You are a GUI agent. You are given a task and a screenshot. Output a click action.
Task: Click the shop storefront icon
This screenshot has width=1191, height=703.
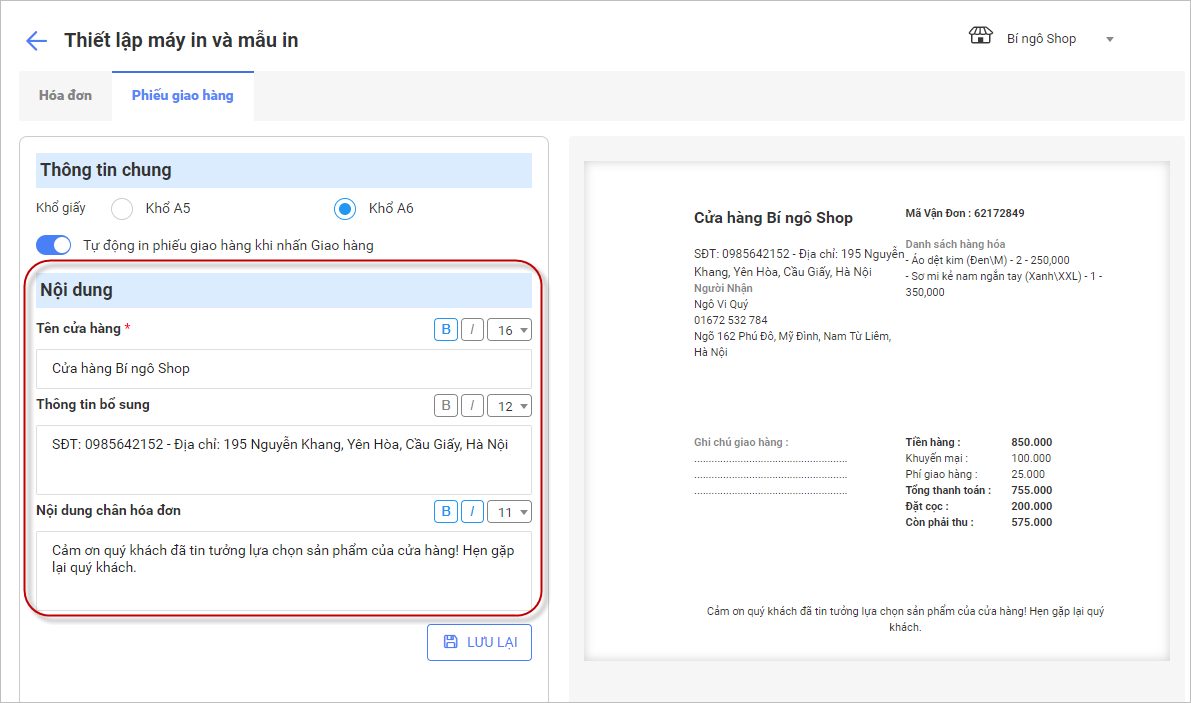(x=980, y=36)
